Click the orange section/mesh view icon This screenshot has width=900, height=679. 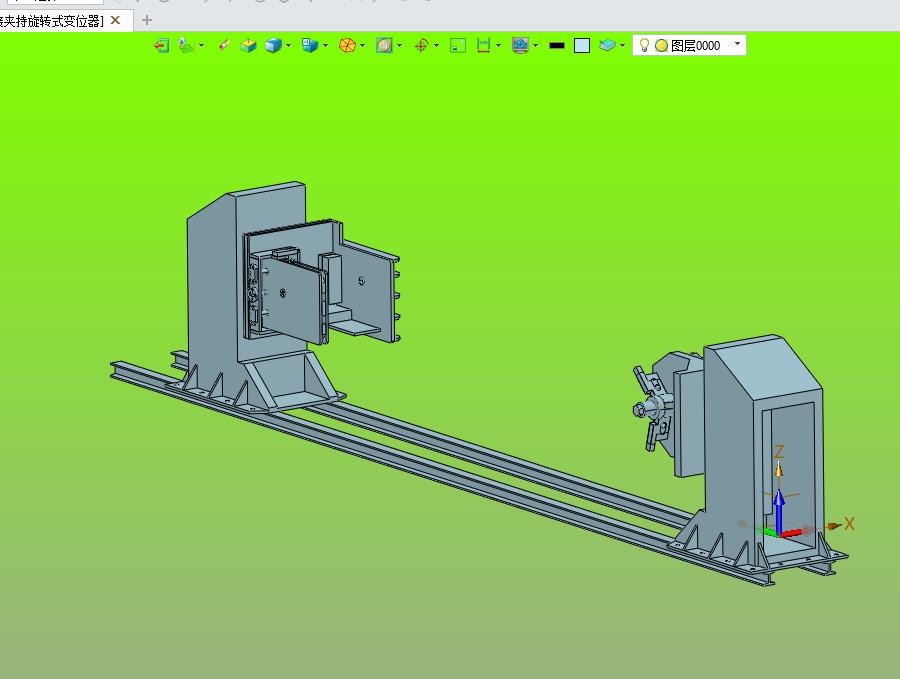(347, 45)
